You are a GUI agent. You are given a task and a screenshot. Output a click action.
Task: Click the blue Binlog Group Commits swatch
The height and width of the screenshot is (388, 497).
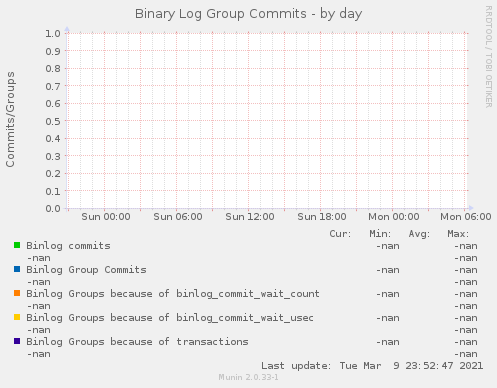[x=17, y=269]
